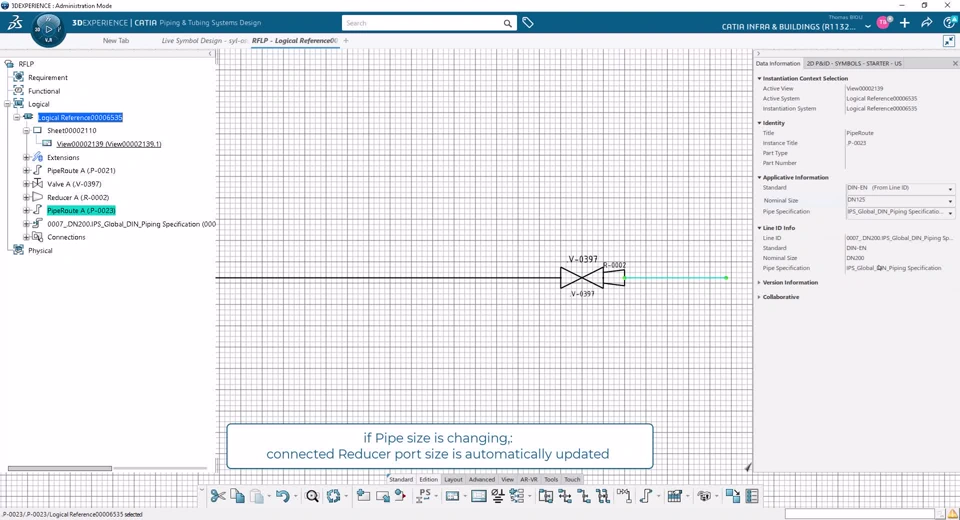This screenshot has height=520, width=960.
Task: Click the tag icon beside search bar
Action: pos(528,23)
